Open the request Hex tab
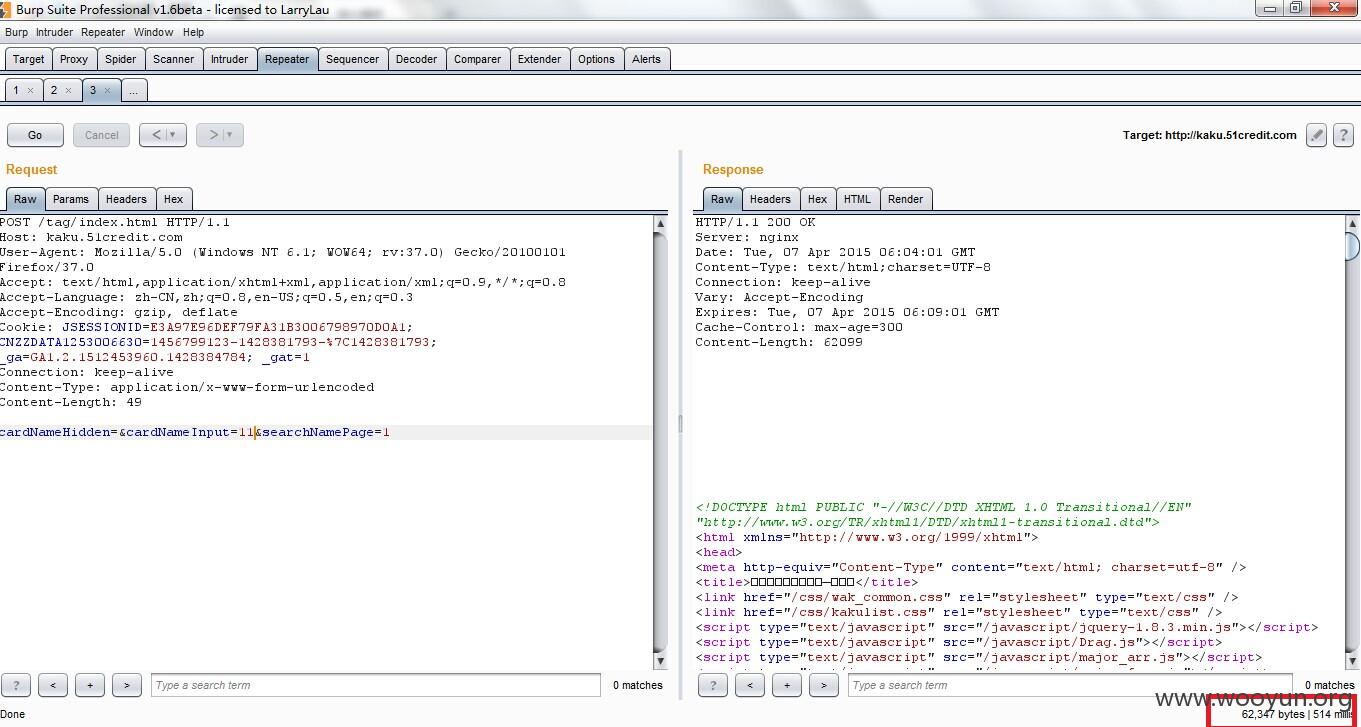1361x727 pixels. coord(174,199)
